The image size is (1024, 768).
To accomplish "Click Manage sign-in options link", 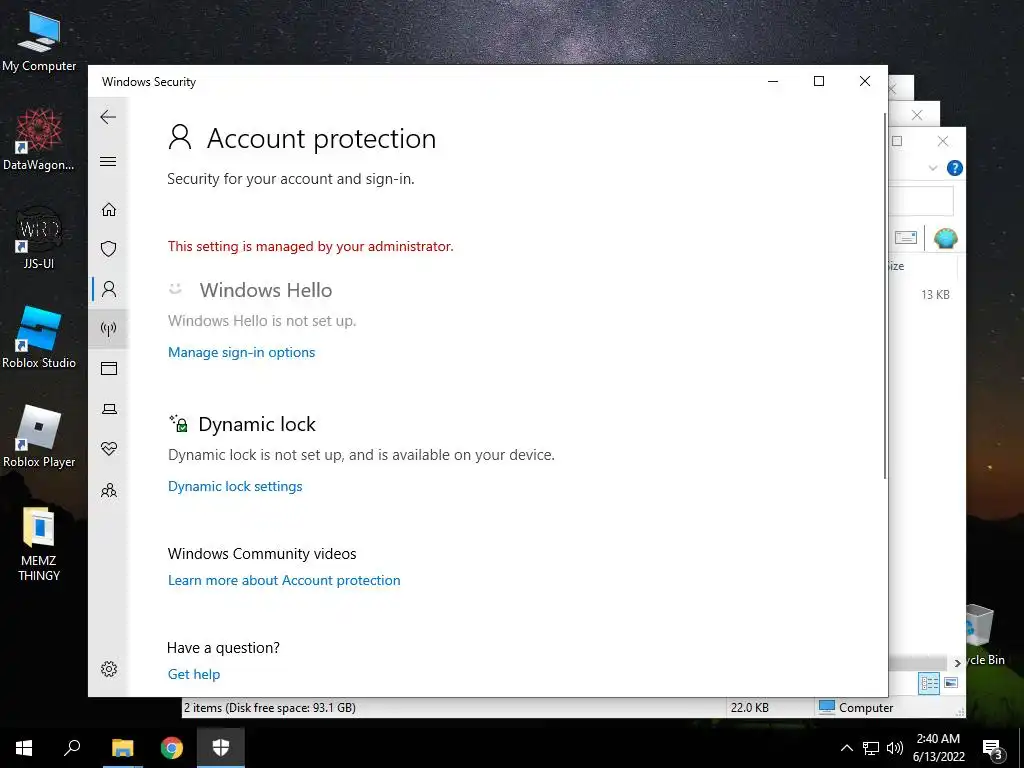I will (242, 352).
